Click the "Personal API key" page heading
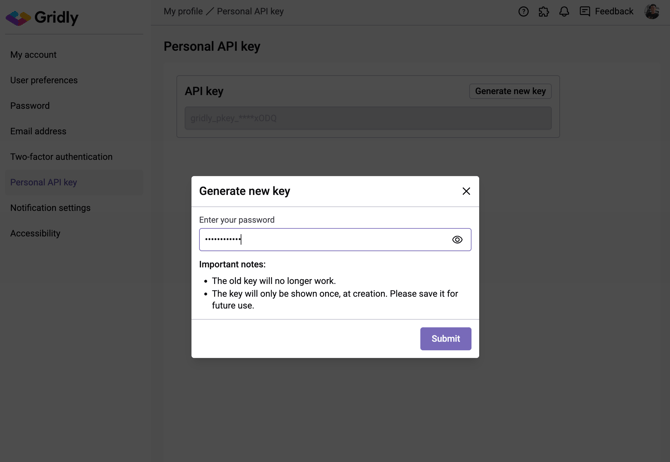The image size is (670, 462). [212, 46]
